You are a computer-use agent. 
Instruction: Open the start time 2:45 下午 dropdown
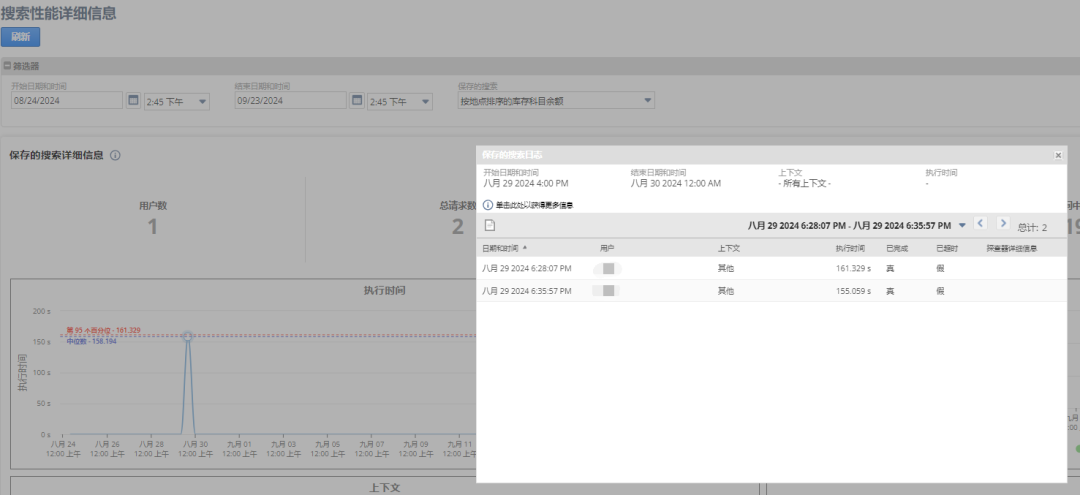[176, 102]
